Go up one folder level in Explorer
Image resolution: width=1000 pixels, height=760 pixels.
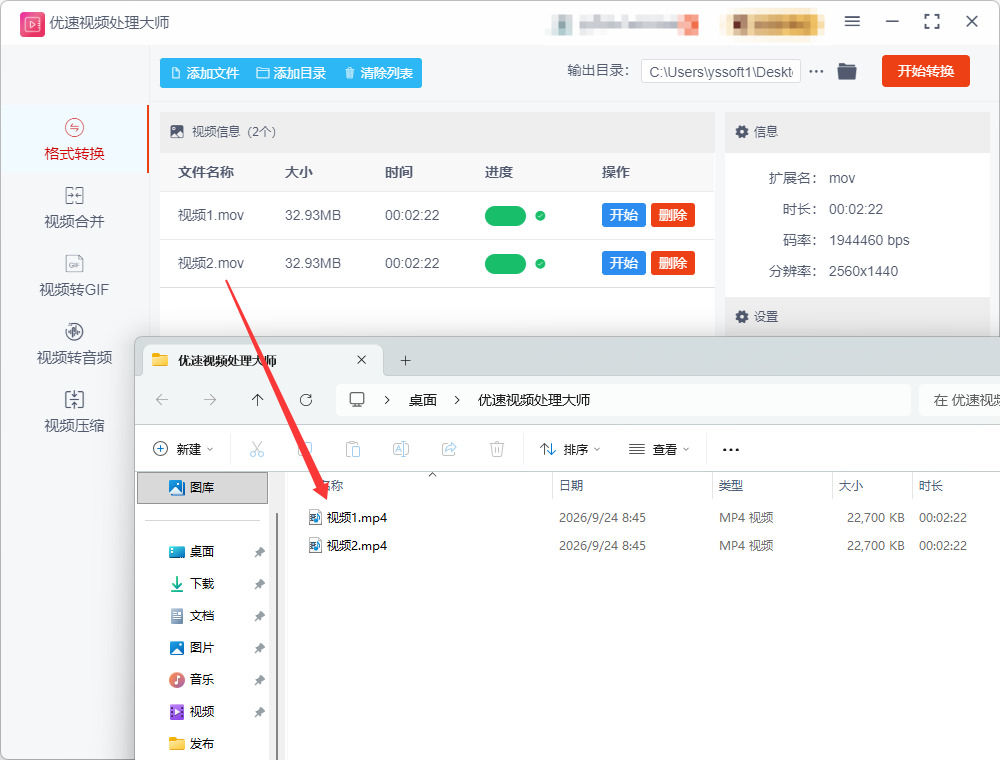pos(257,400)
